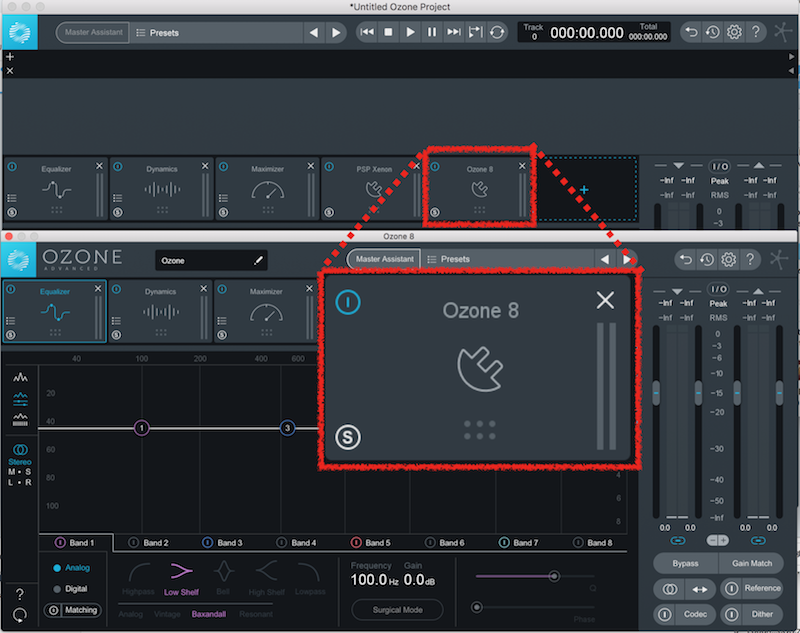This screenshot has height=633, width=800.
Task: Select Analog EQ mode
Action: coord(71,568)
